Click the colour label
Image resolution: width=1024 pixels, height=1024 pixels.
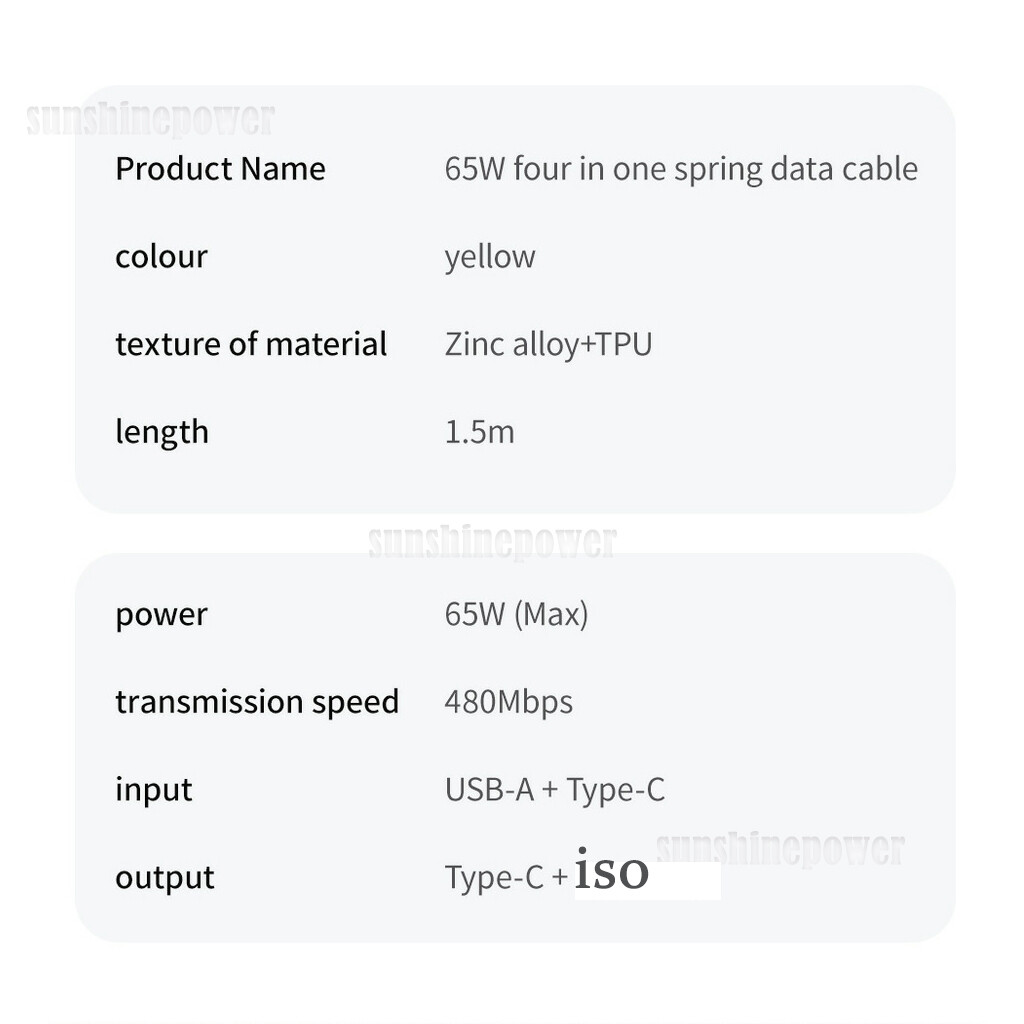(x=161, y=256)
